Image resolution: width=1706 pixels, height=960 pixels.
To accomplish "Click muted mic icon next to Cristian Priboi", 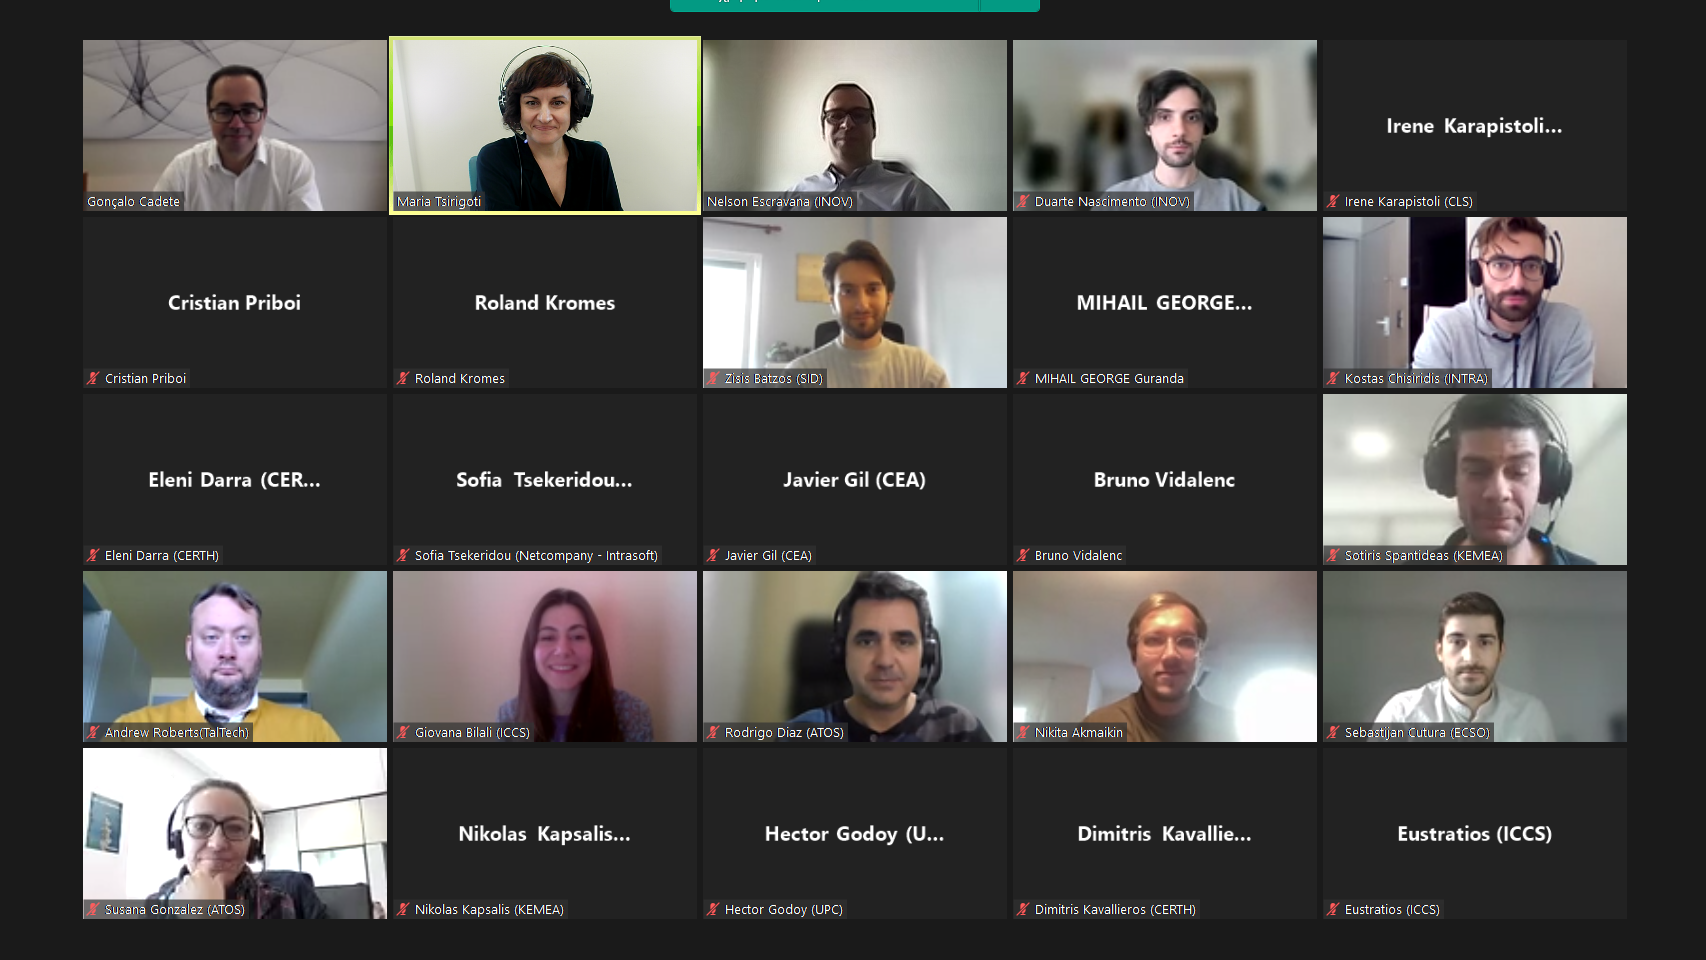I will [93, 379].
